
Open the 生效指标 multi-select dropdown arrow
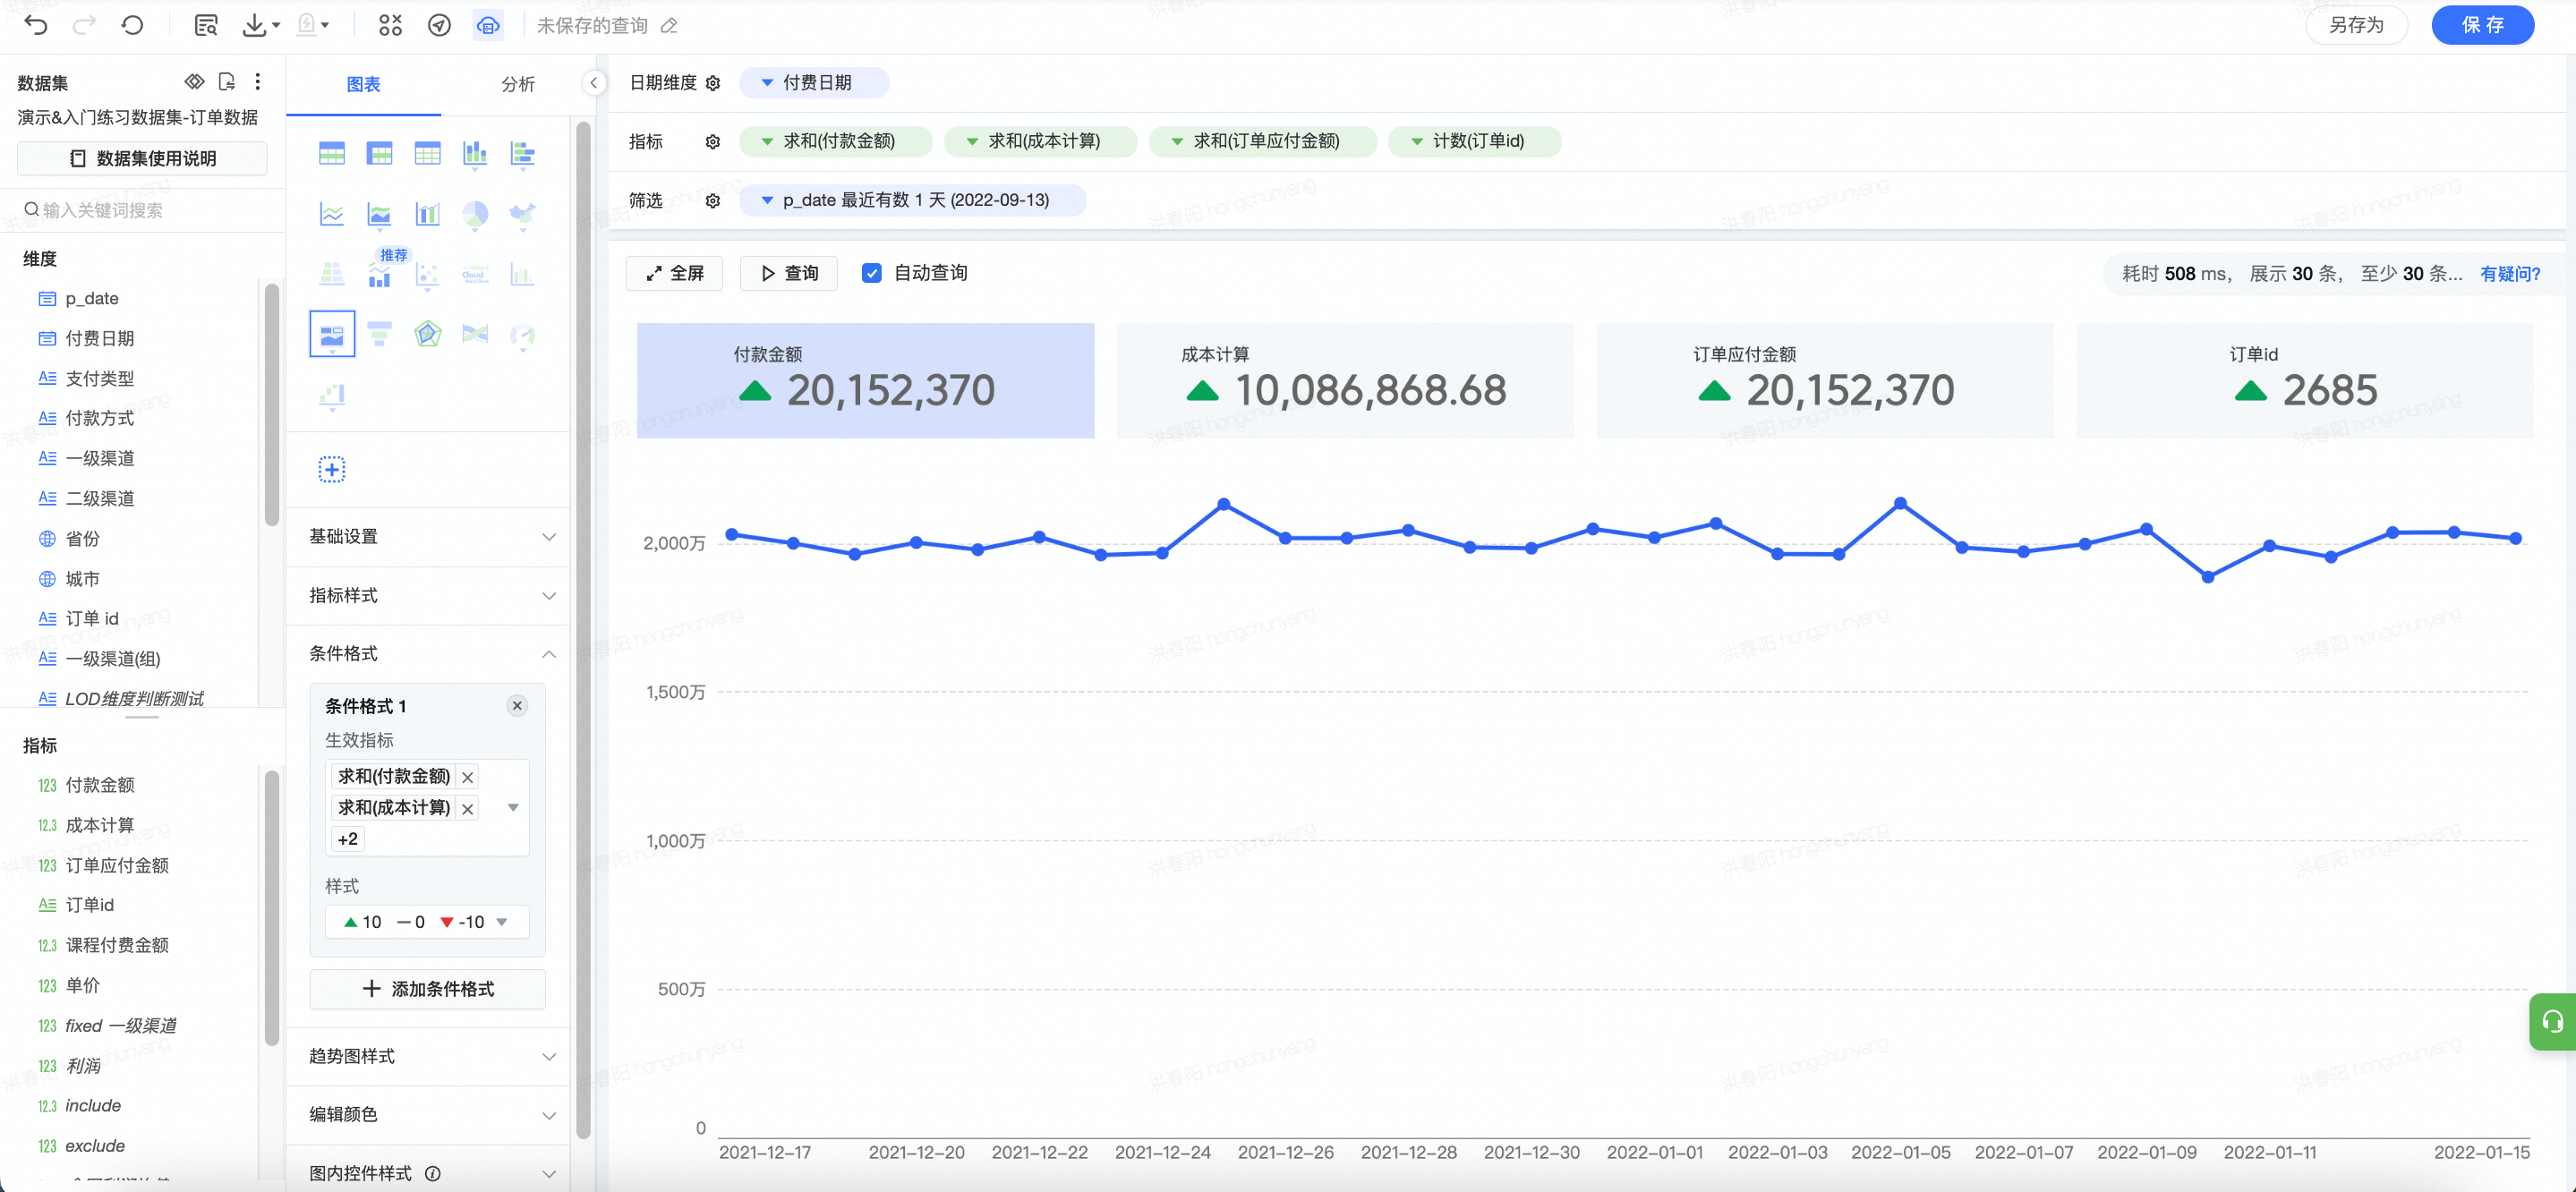coord(513,807)
